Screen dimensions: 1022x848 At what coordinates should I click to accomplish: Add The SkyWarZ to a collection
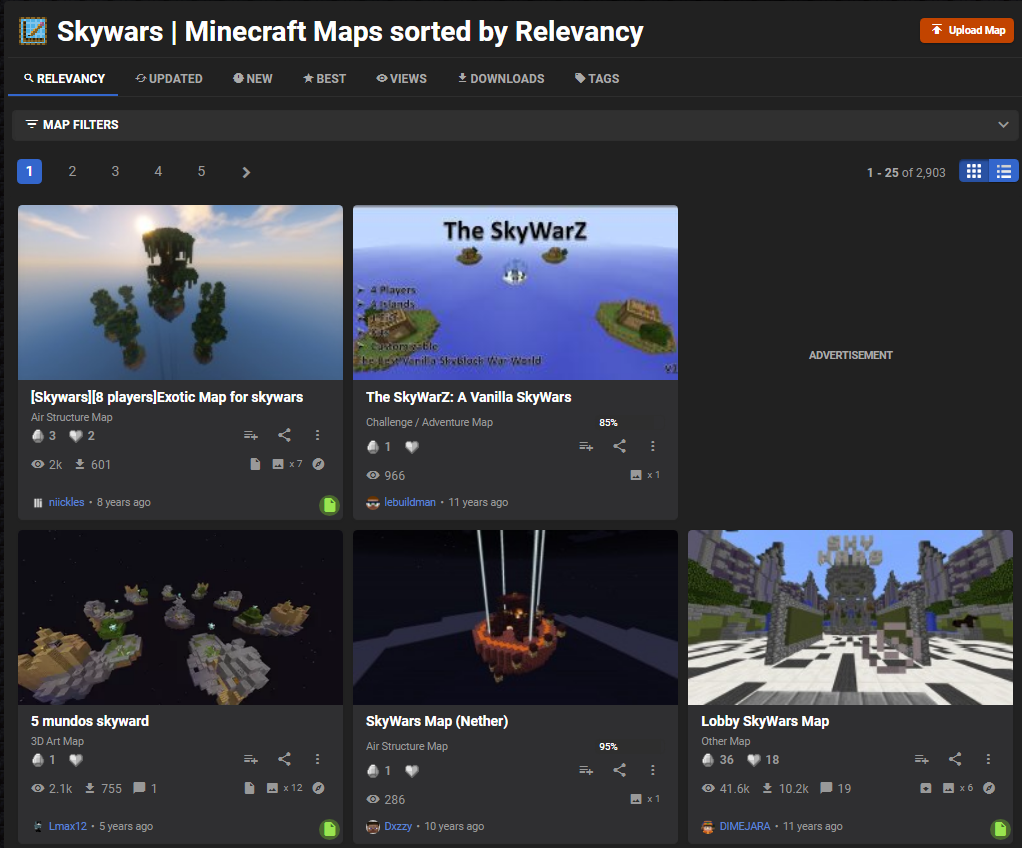(x=586, y=446)
